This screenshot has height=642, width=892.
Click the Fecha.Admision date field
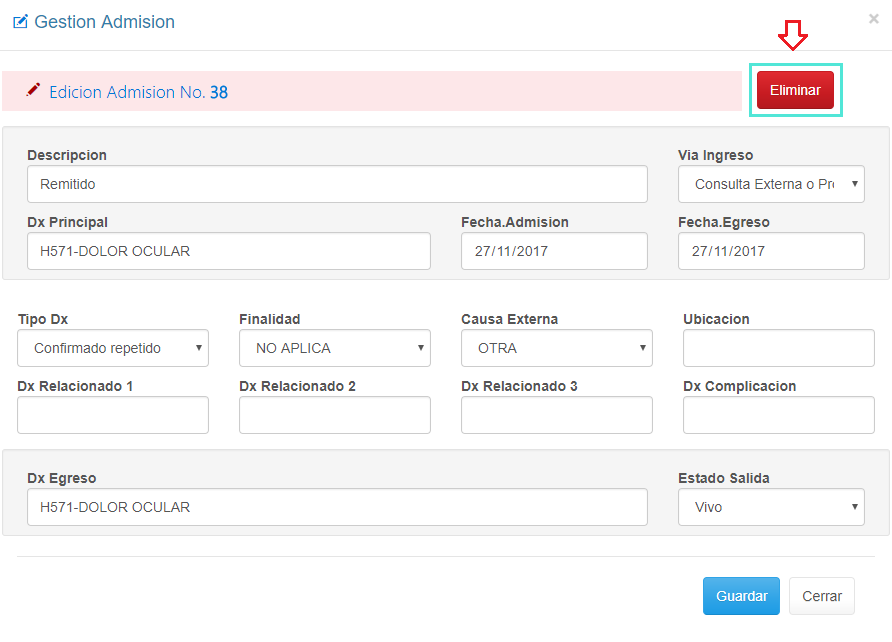coord(554,251)
